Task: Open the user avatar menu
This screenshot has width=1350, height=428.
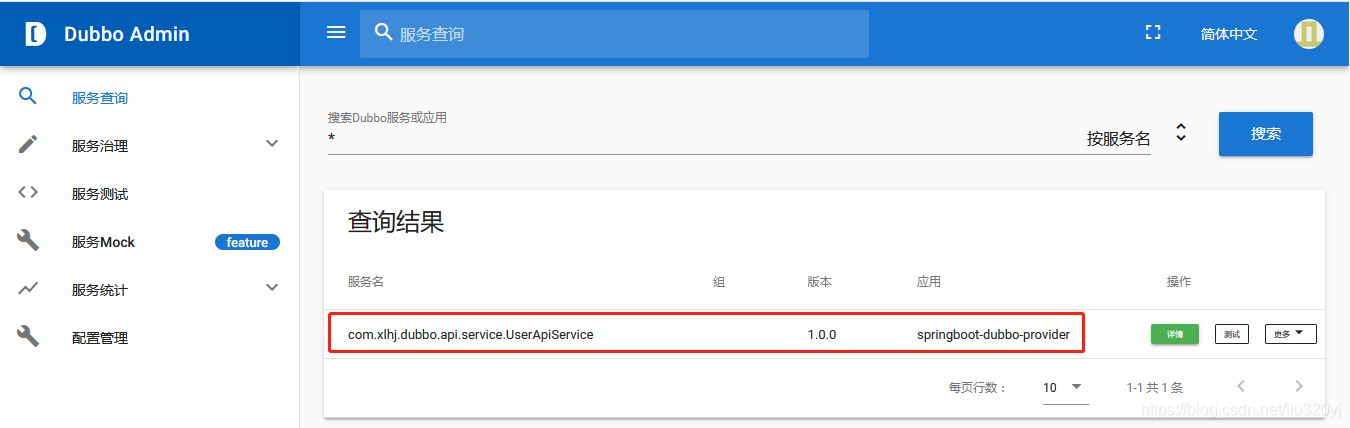Action: tap(1308, 33)
